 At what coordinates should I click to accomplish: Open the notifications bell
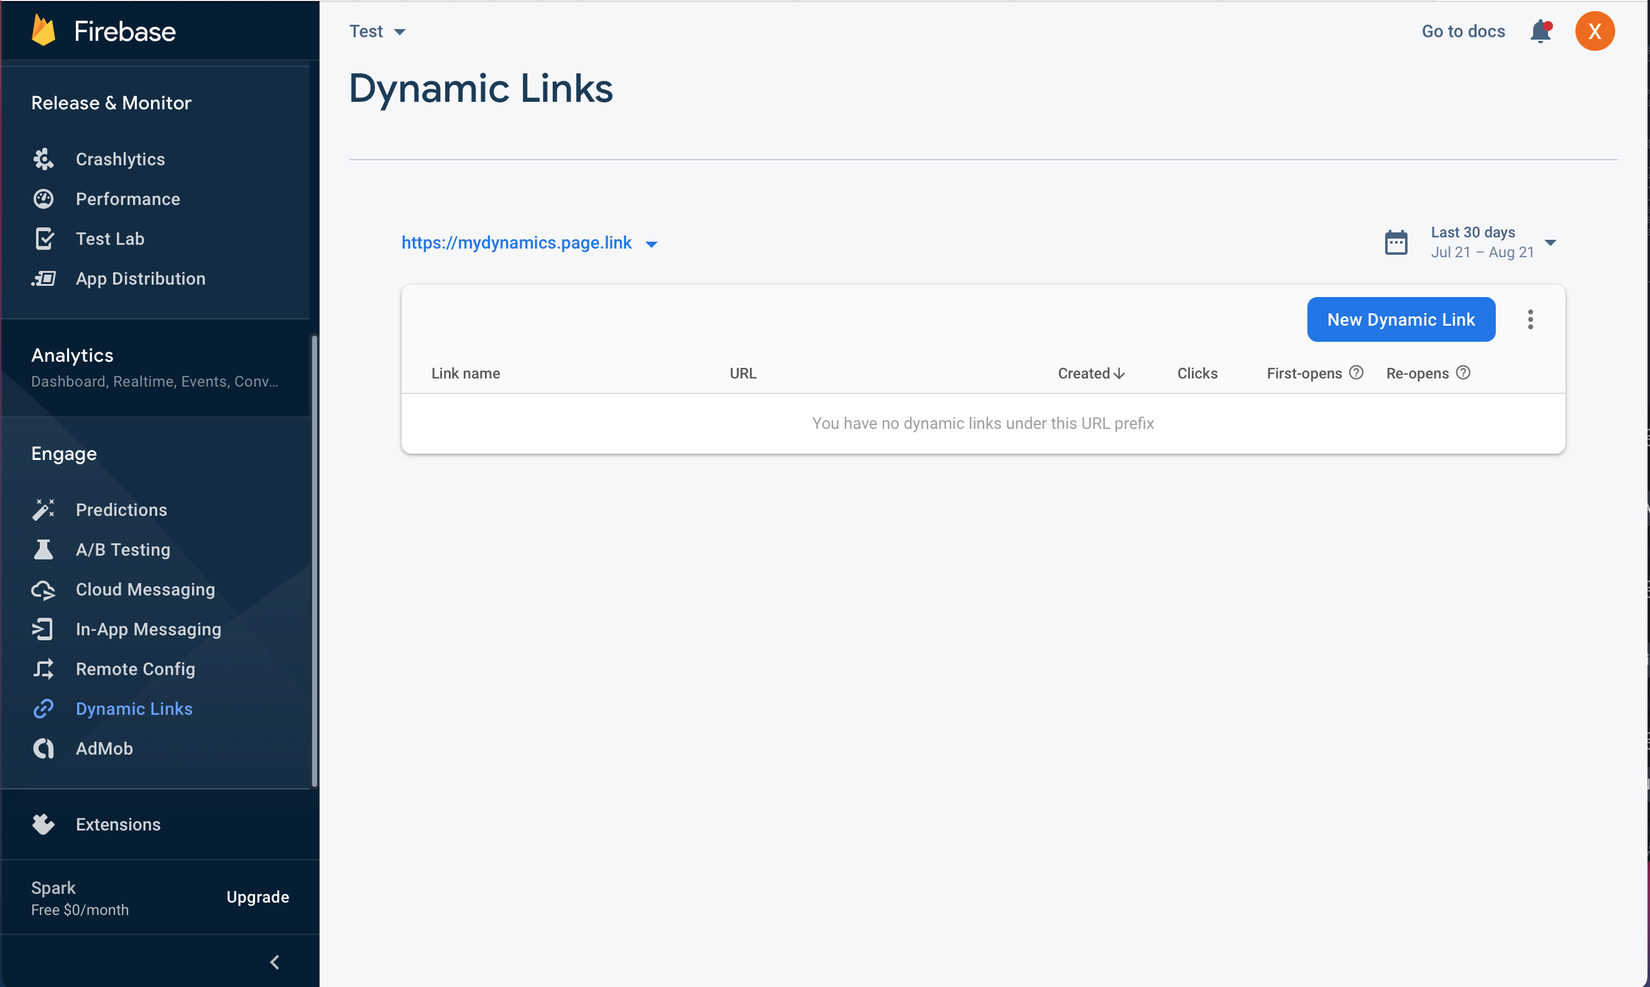click(1541, 32)
